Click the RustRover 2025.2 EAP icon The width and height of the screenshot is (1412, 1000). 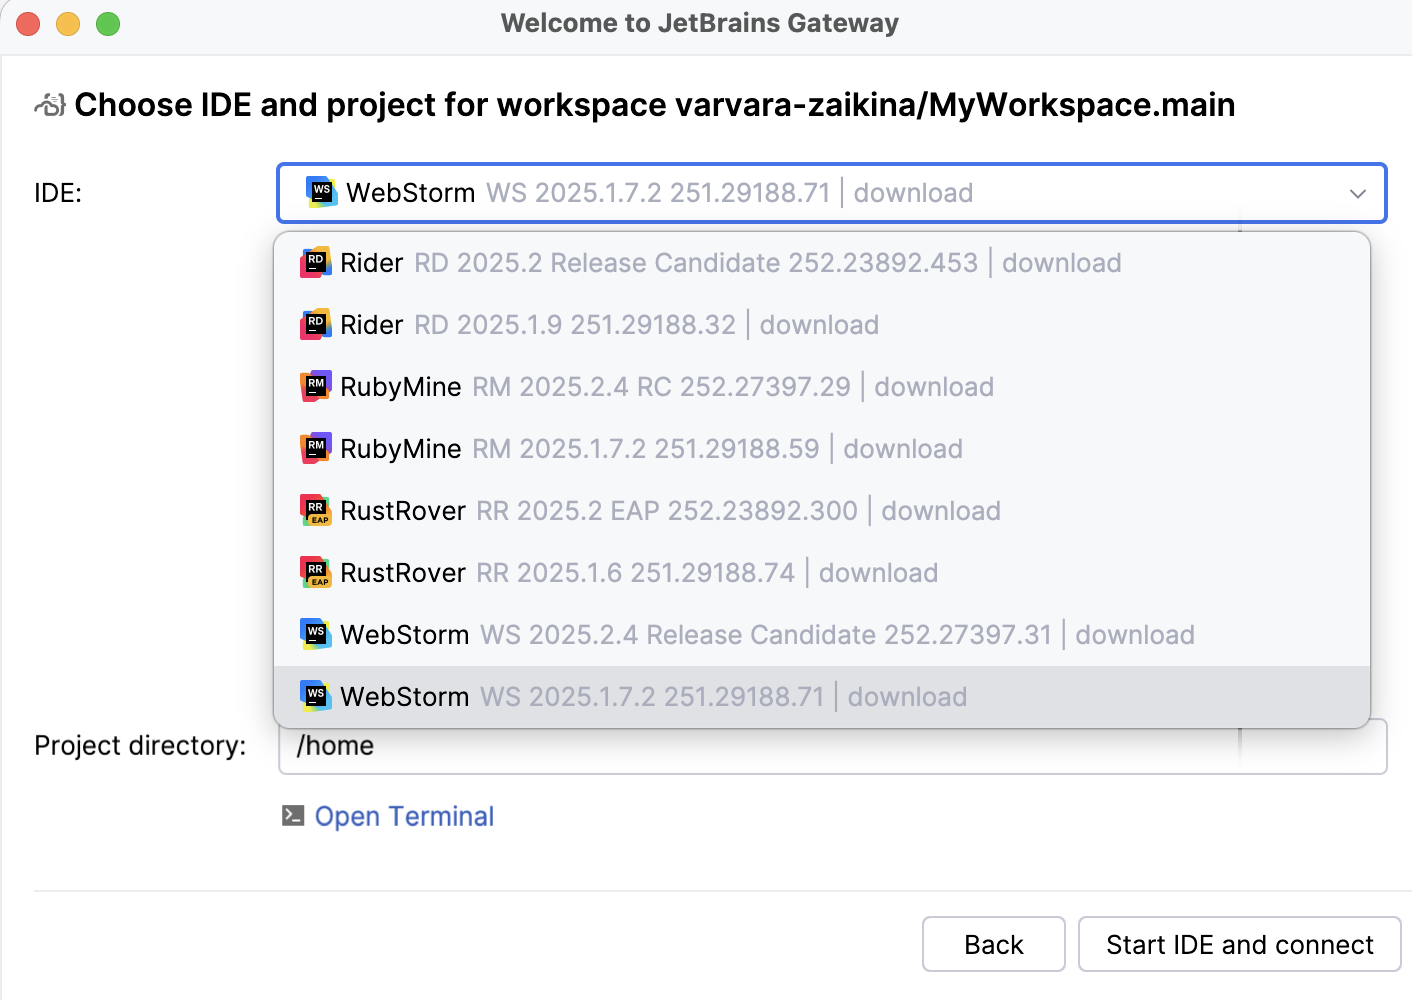[316, 510]
